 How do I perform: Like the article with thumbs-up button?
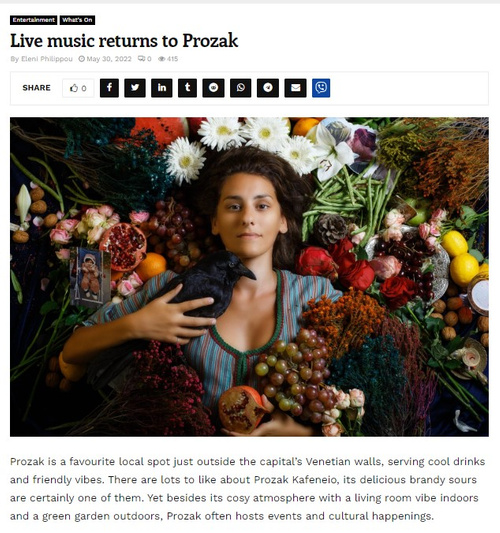[x=78, y=88]
